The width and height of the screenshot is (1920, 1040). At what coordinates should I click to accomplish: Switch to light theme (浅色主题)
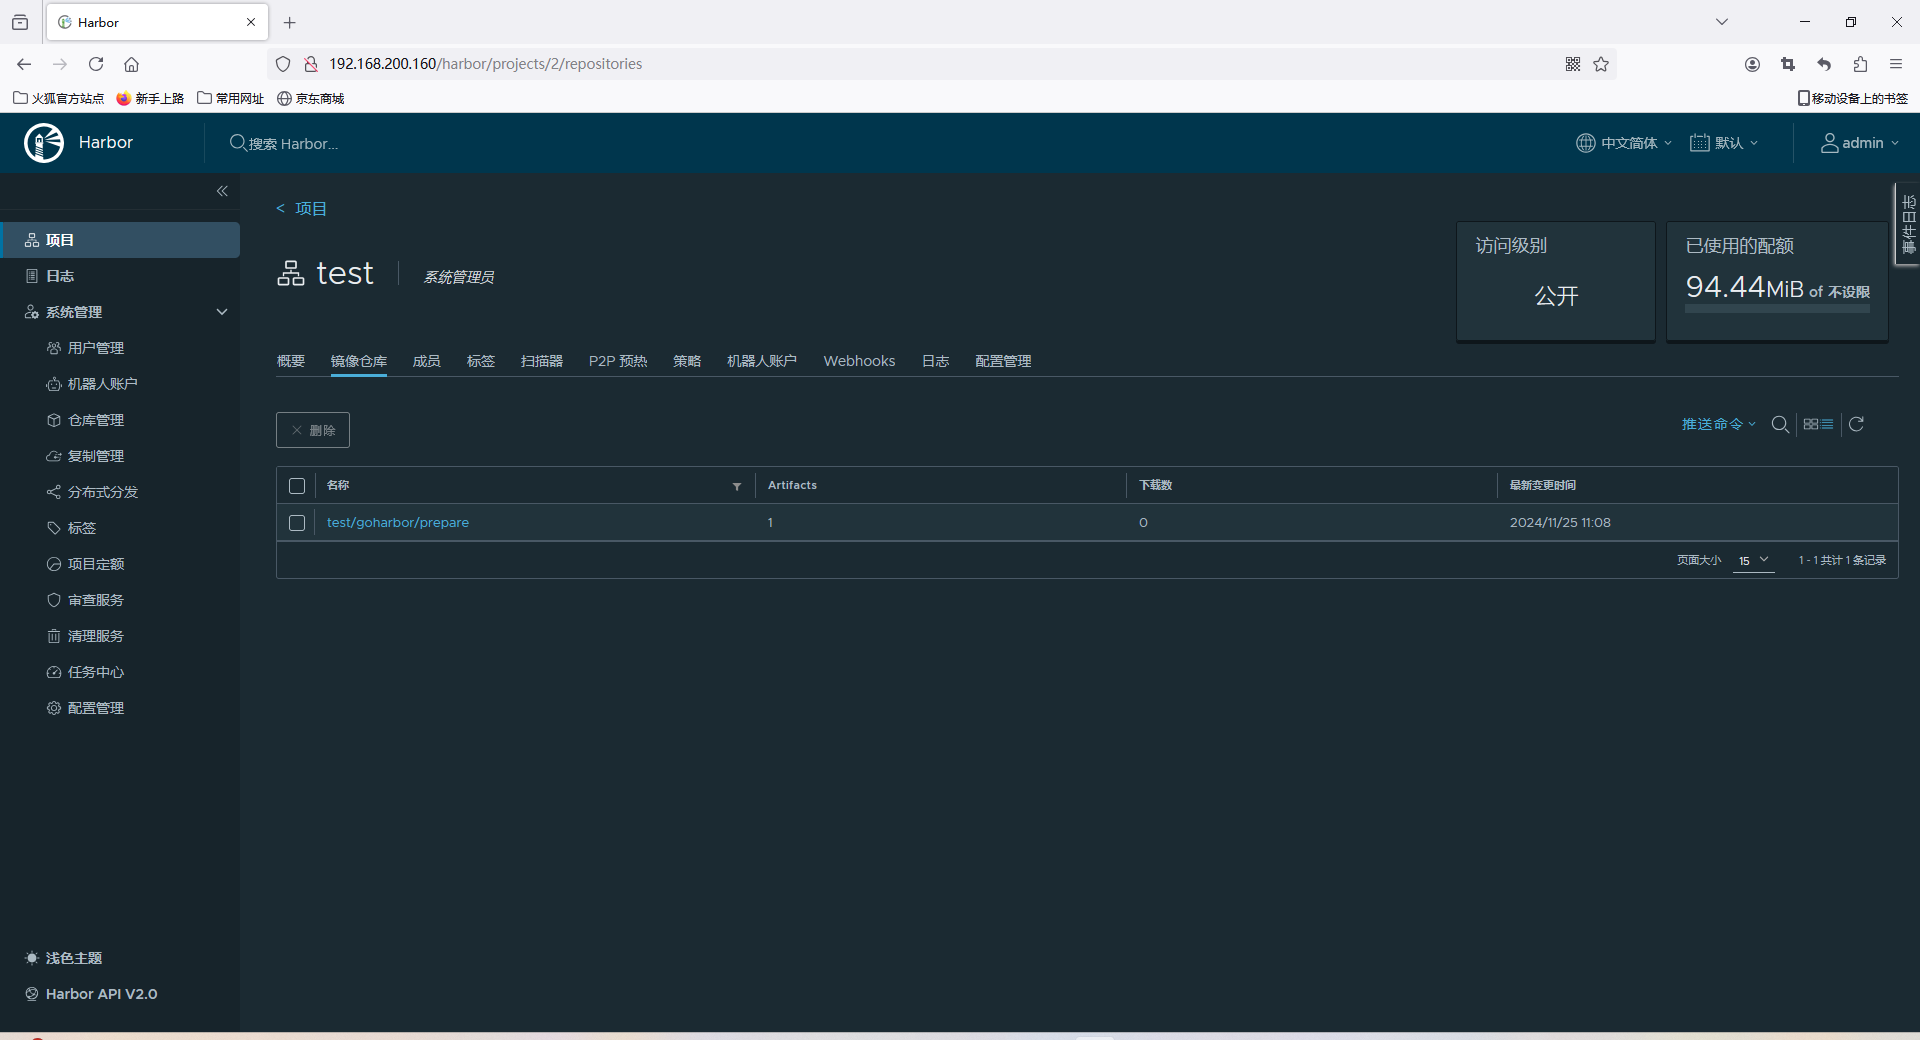pyautogui.click(x=64, y=958)
